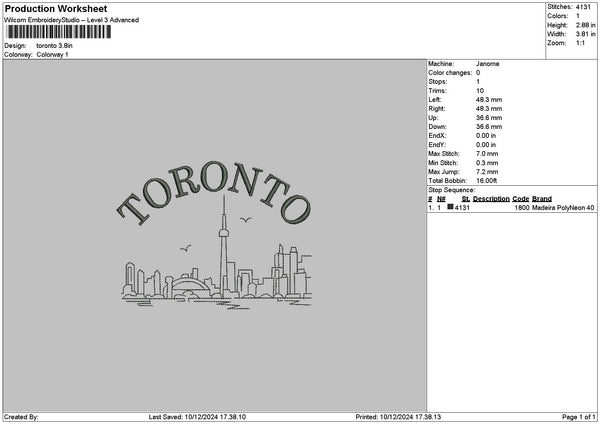The image size is (600, 424).
Task: Click the Printed timestamp
Action: click(x=398, y=417)
